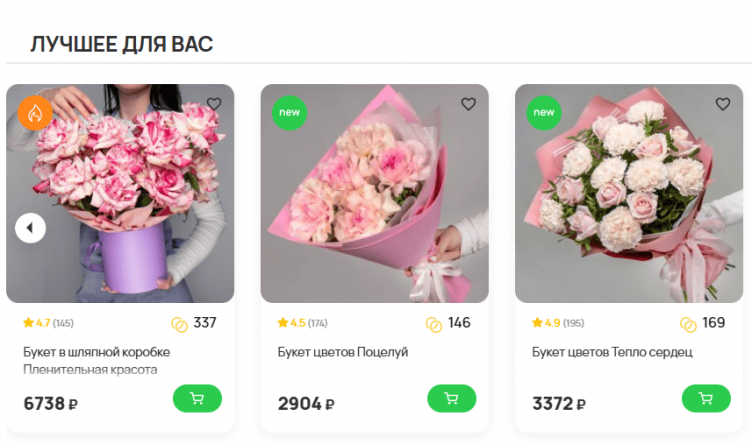Favorite the Поцелуй bouquet with heart icon

point(468,104)
